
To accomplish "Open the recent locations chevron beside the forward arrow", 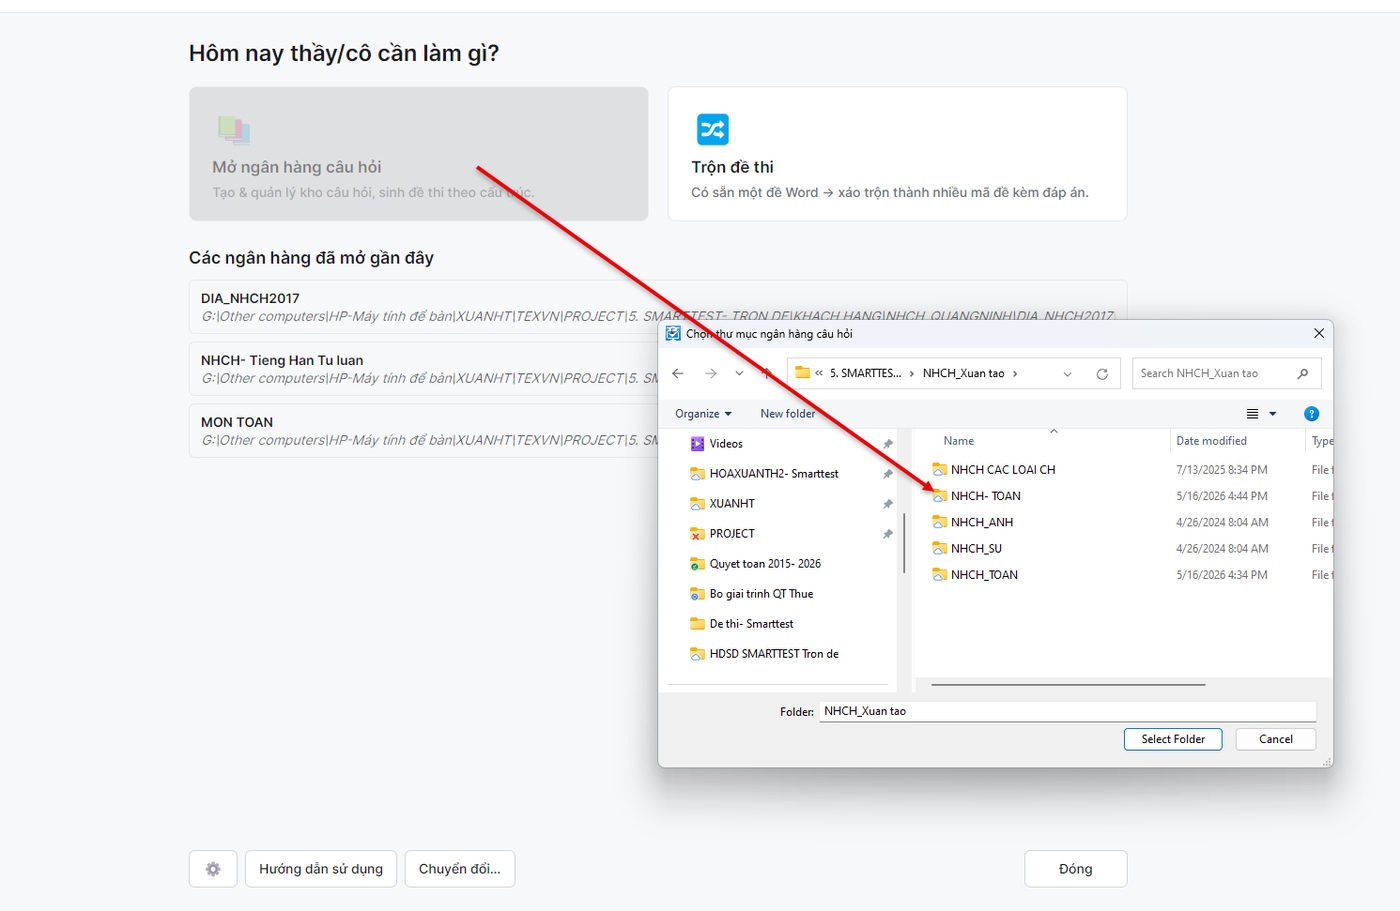I will coord(739,373).
